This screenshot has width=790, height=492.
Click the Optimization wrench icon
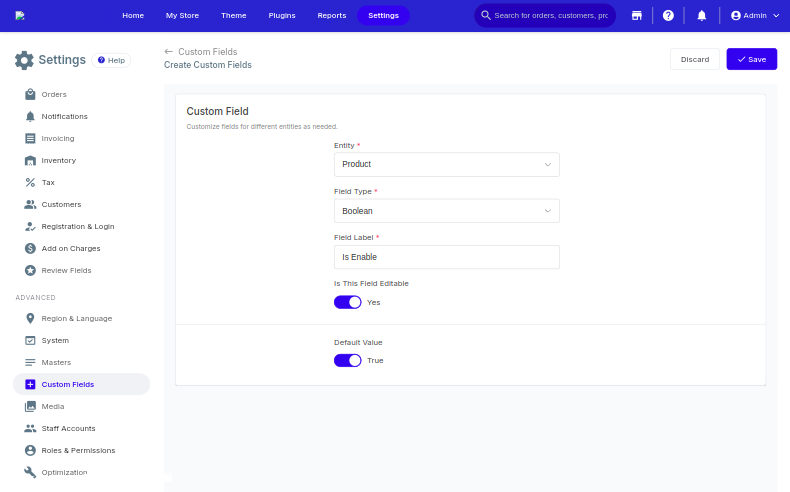[x=30, y=472]
